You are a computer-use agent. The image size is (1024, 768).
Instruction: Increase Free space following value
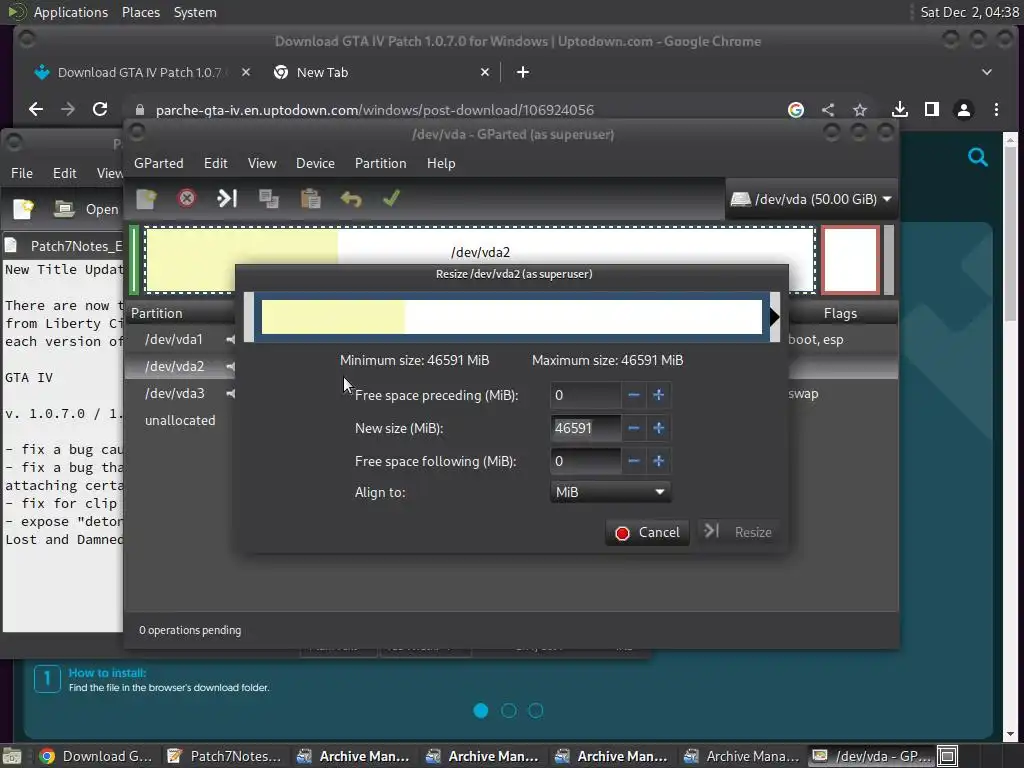pyautogui.click(x=659, y=461)
